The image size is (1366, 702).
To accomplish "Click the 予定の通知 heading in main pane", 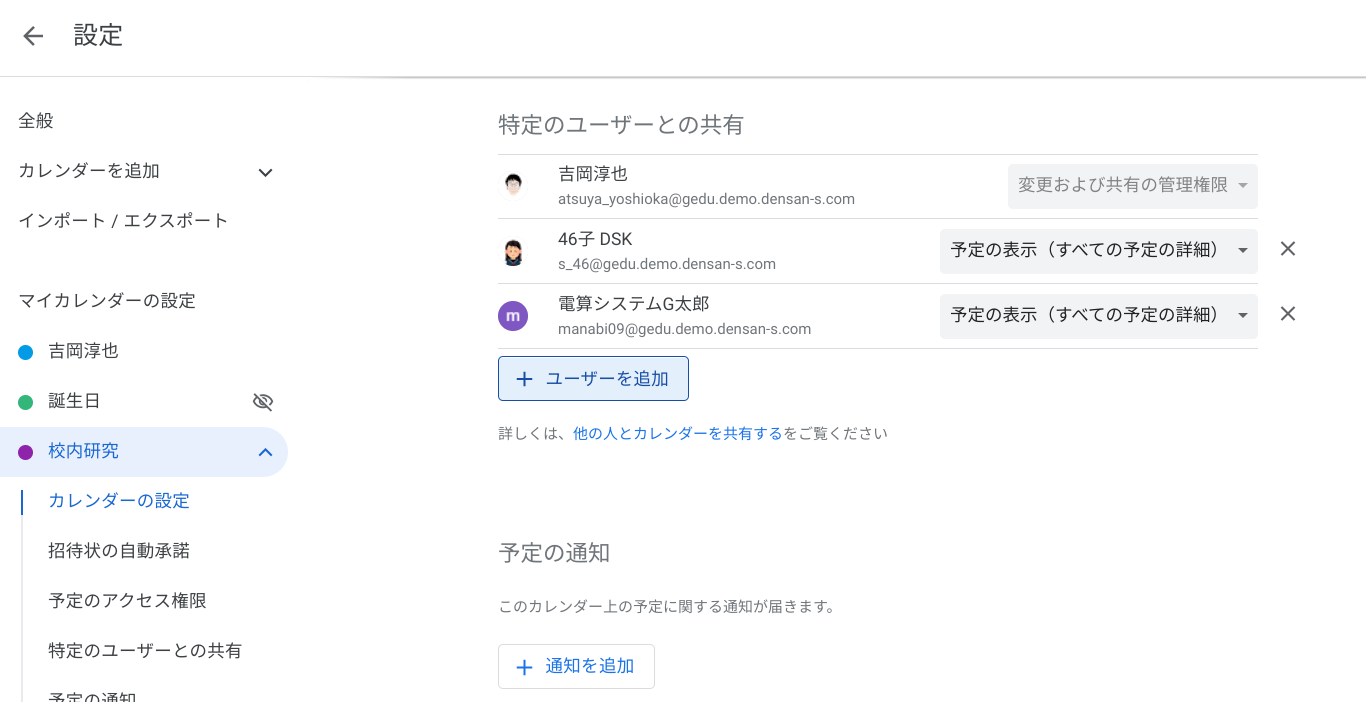I will click(x=554, y=553).
